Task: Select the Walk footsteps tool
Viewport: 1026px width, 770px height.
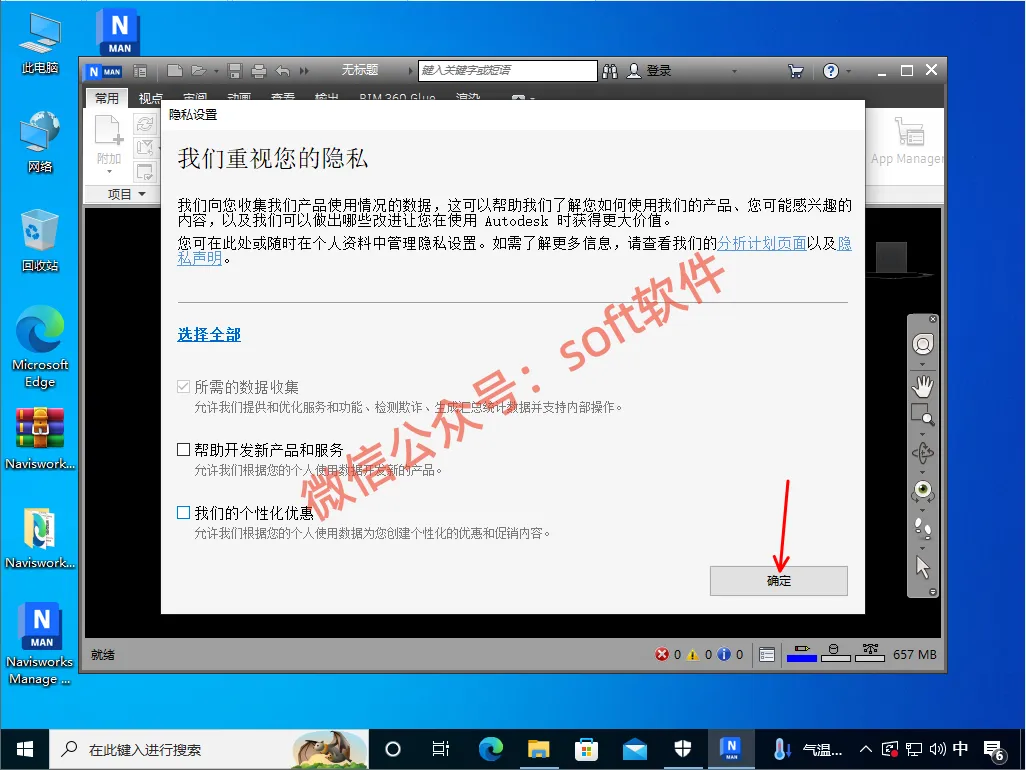Action: coord(923,528)
